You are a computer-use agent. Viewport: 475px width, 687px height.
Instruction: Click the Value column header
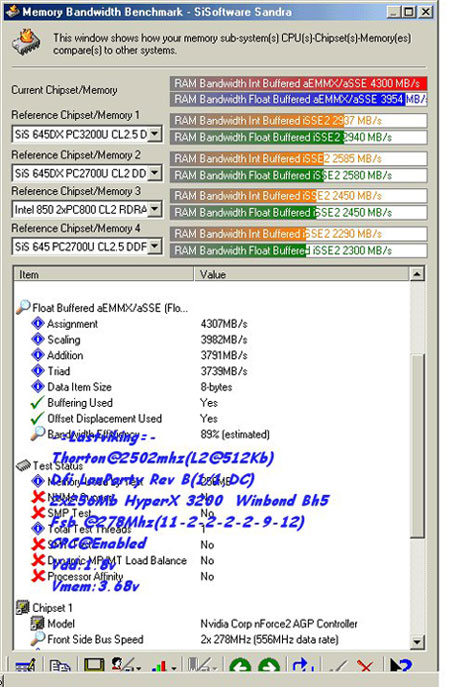301,274
